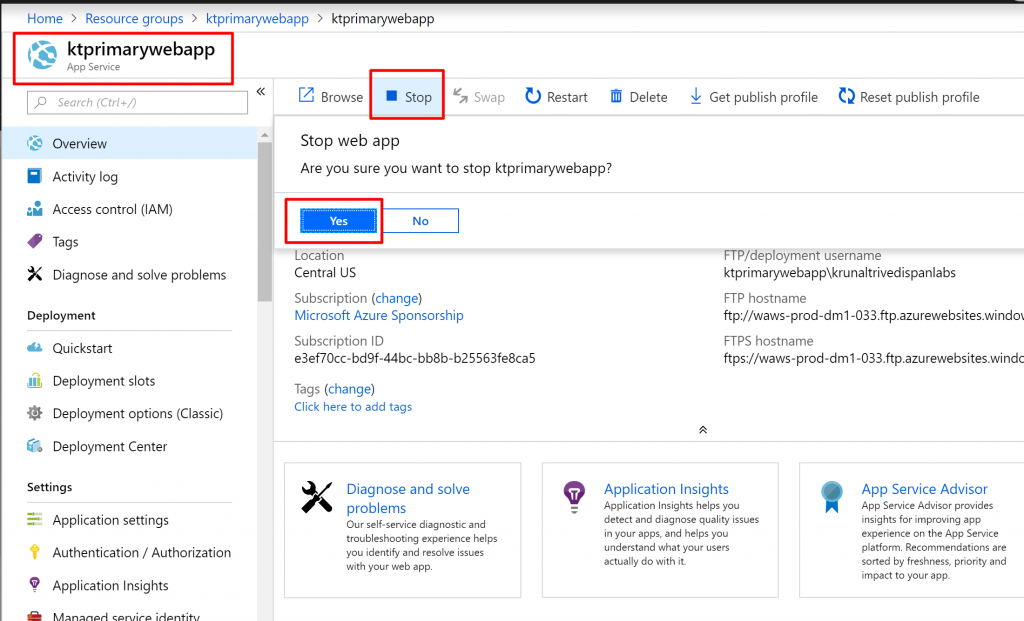This screenshot has width=1024, height=621.
Task: Select the FTP/deployment username value
Action: pyautogui.click(x=839, y=272)
